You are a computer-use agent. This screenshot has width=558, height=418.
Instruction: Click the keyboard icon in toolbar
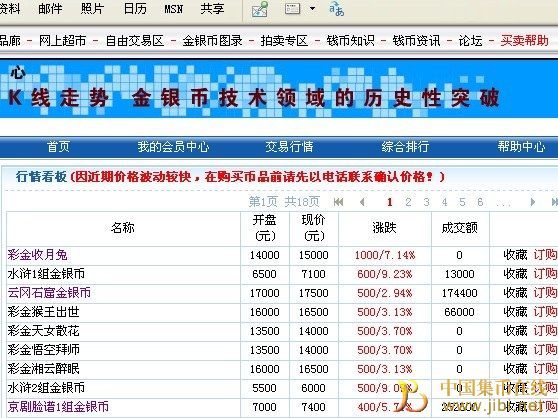293,9
